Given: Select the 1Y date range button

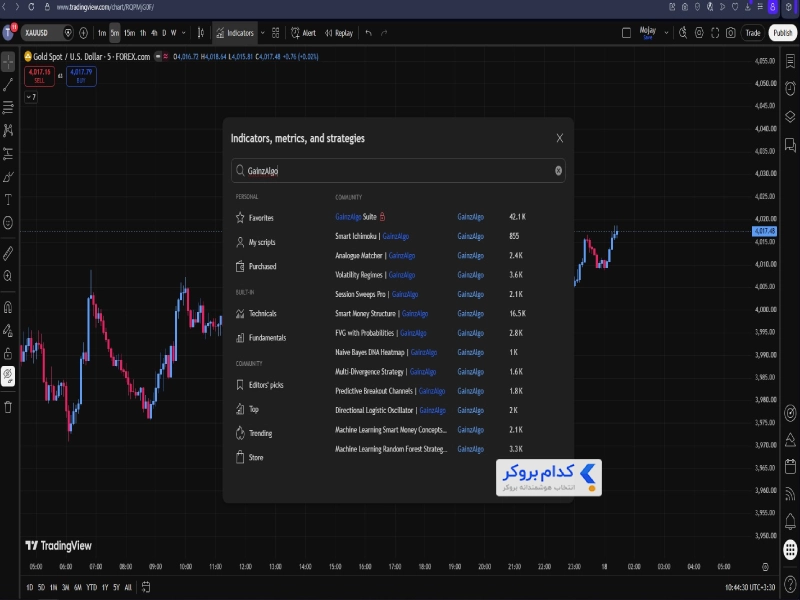Looking at the screenshot, I should tap(105, 587).
